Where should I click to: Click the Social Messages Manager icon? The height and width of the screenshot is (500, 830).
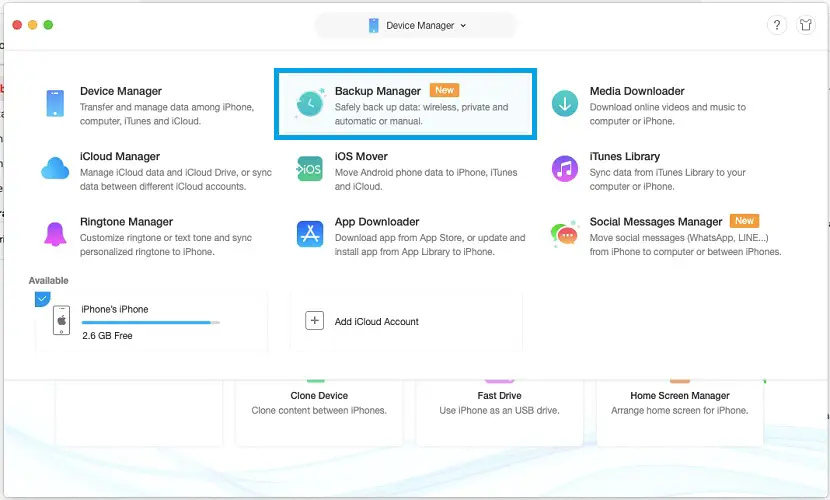click(565, 234)
